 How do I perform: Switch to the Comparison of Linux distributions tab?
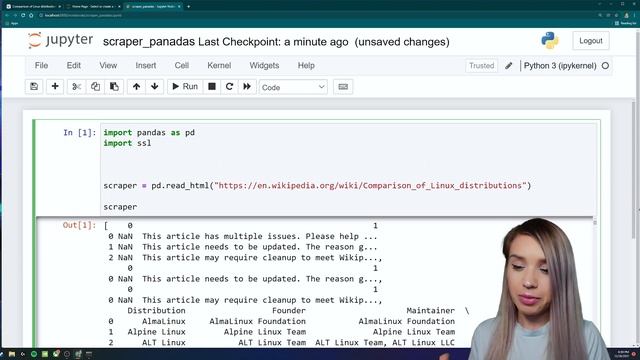(33, 7)
